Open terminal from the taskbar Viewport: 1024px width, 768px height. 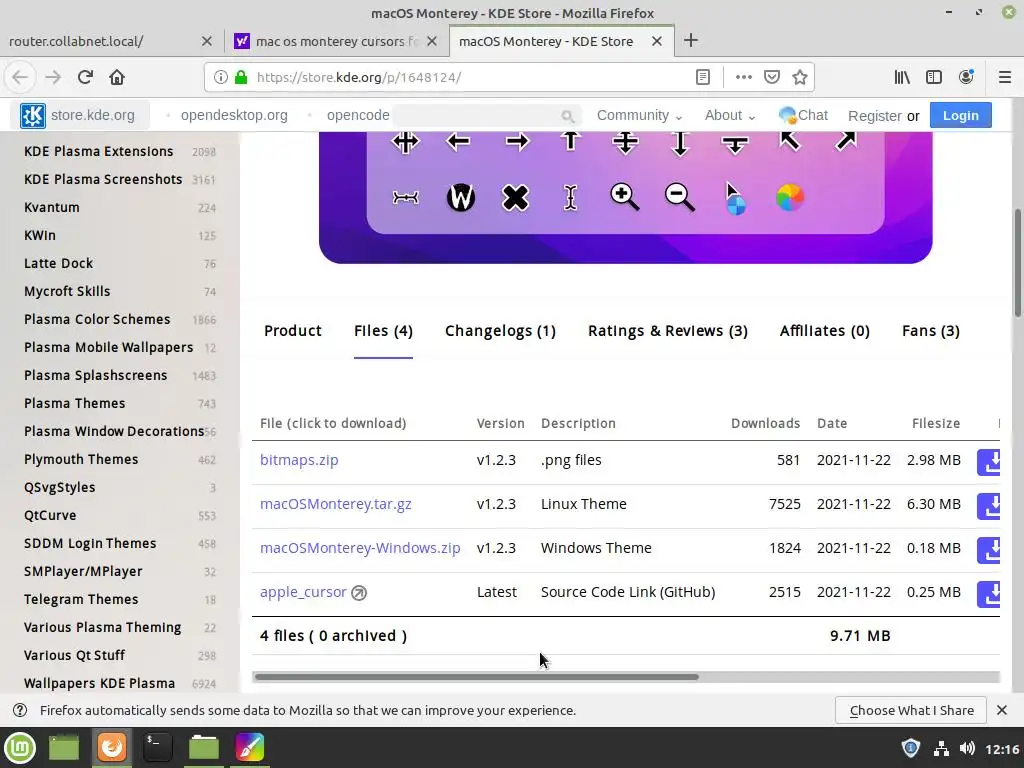(x=157, y=748)
